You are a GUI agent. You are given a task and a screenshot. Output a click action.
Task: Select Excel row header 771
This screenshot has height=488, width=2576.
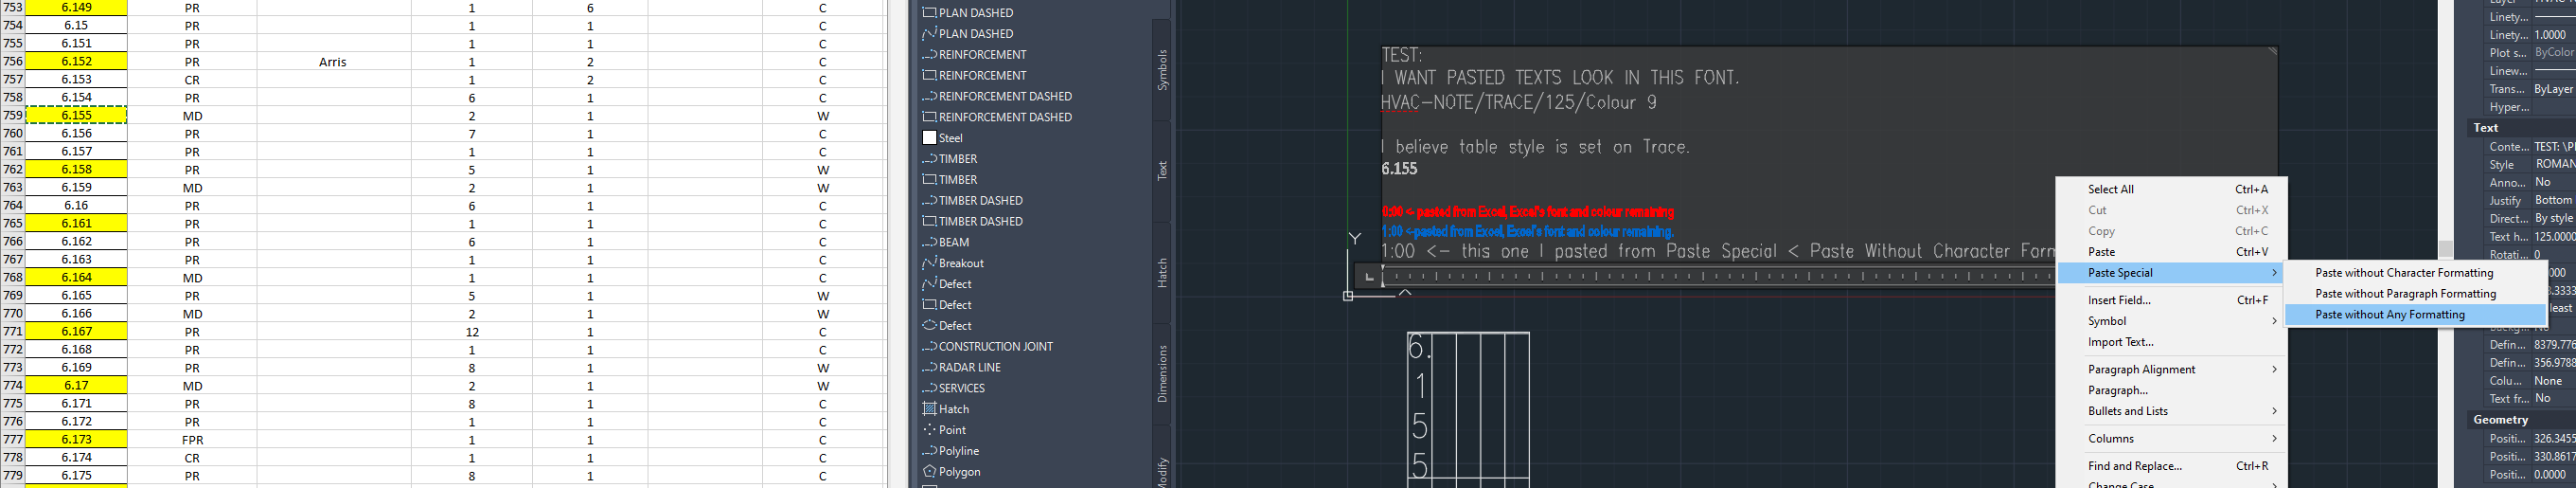point(13,332)
